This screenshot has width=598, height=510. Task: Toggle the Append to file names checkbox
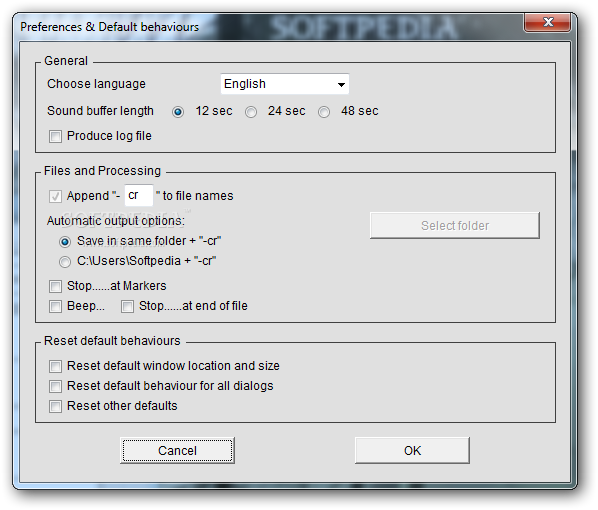pyautogui.click(x=55, y=196)
